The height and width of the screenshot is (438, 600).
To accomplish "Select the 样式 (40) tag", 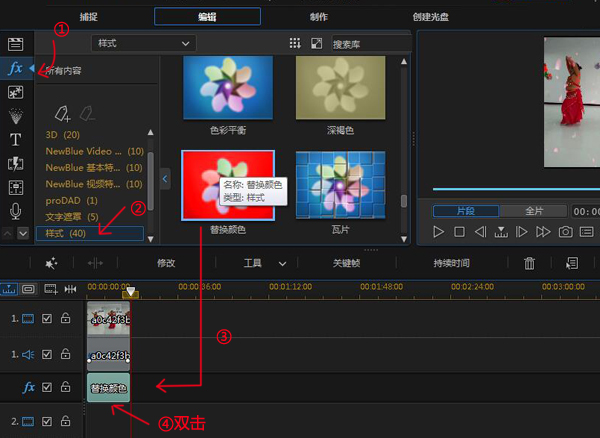I will pos(90,233).
